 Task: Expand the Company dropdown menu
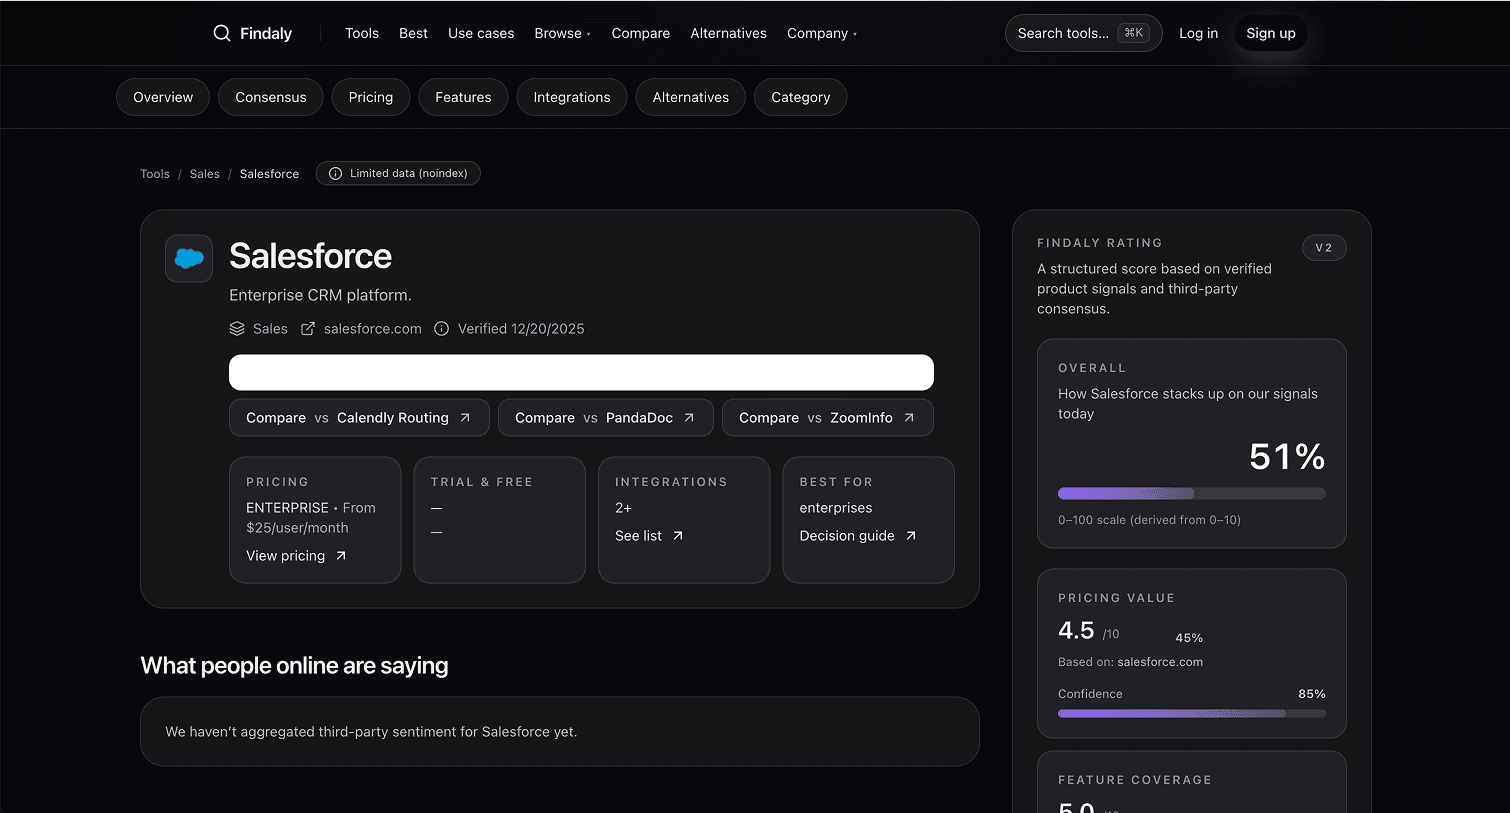(x=821, y=33)
